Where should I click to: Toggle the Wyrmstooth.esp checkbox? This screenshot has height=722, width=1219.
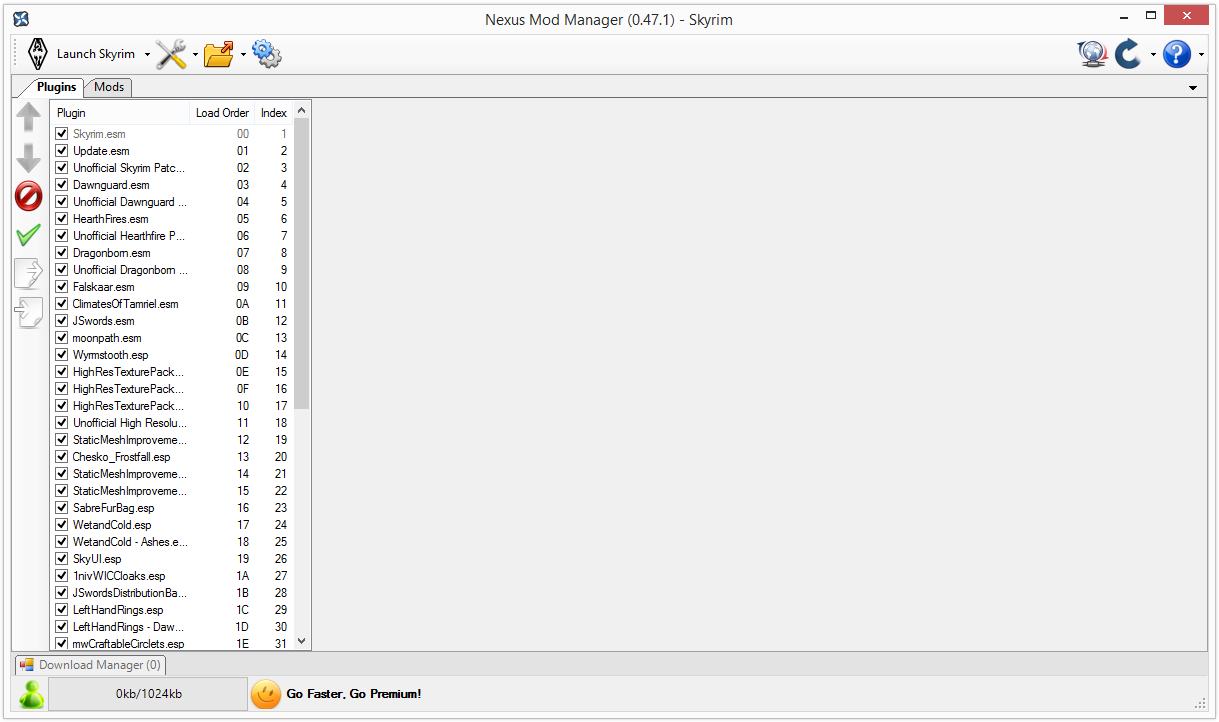tap(62, 355)
